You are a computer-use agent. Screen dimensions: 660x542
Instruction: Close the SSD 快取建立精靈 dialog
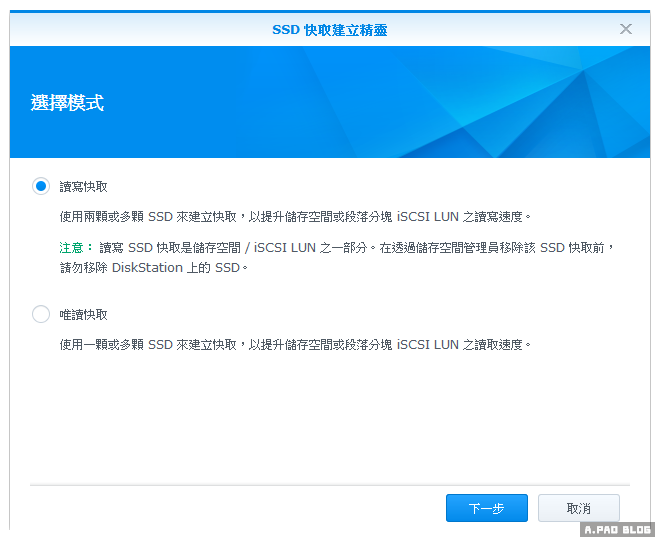pos(626,29)
